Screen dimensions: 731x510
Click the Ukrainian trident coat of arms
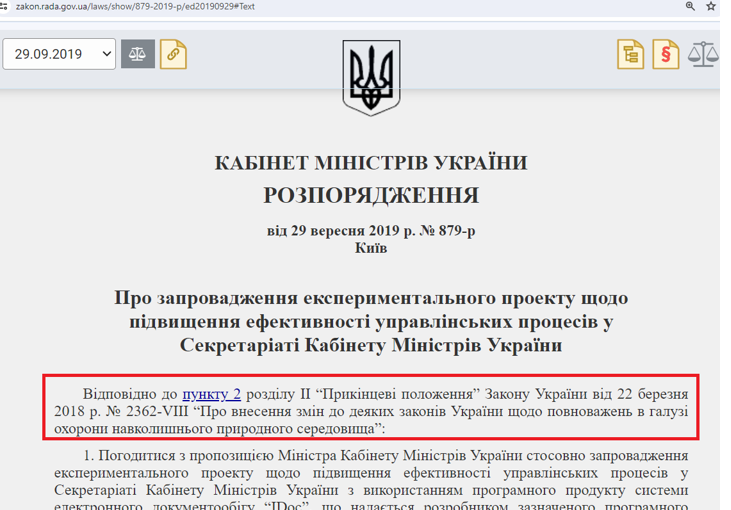tap(371, 77)
